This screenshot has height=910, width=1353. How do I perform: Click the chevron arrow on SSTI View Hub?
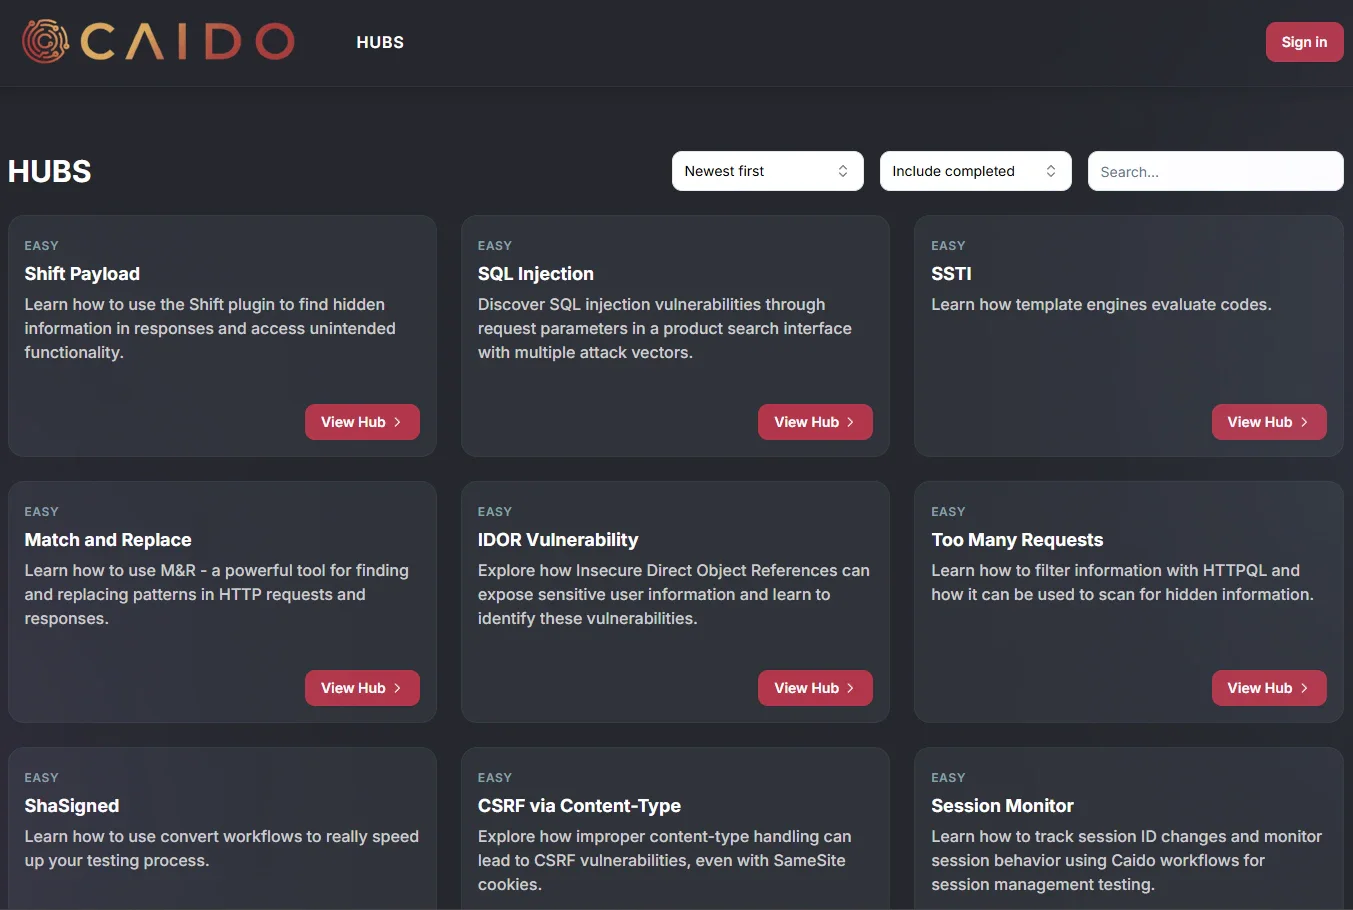(1304, 422)
